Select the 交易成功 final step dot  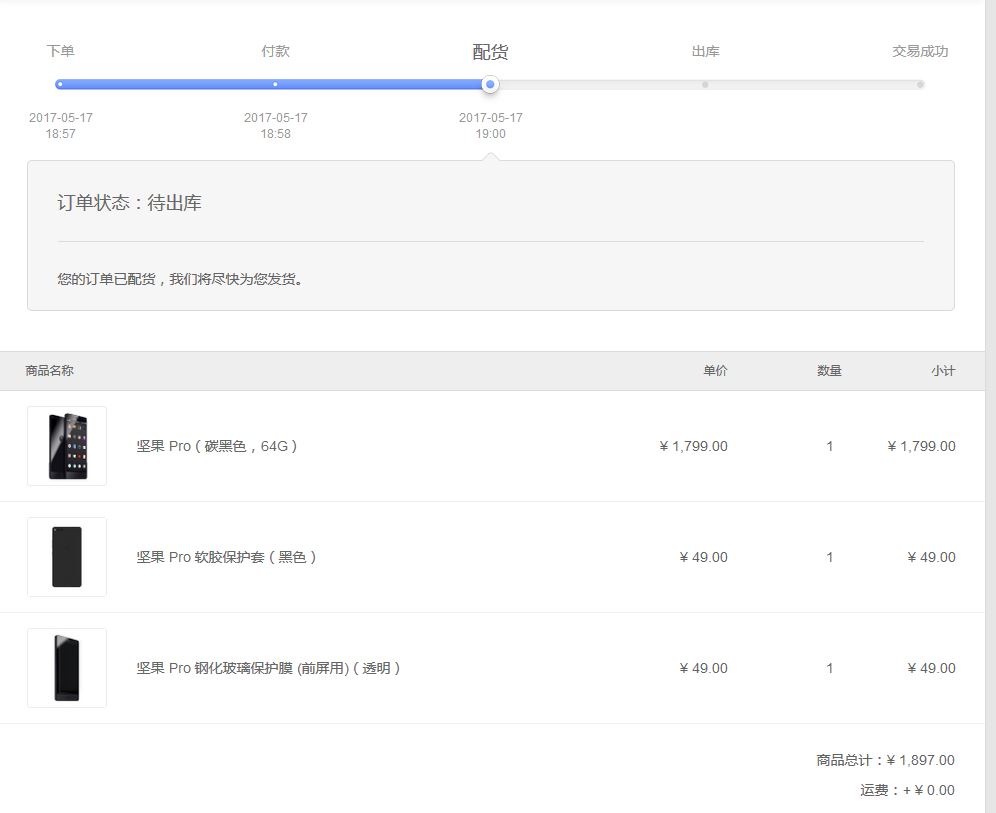[x=920, y=84]
